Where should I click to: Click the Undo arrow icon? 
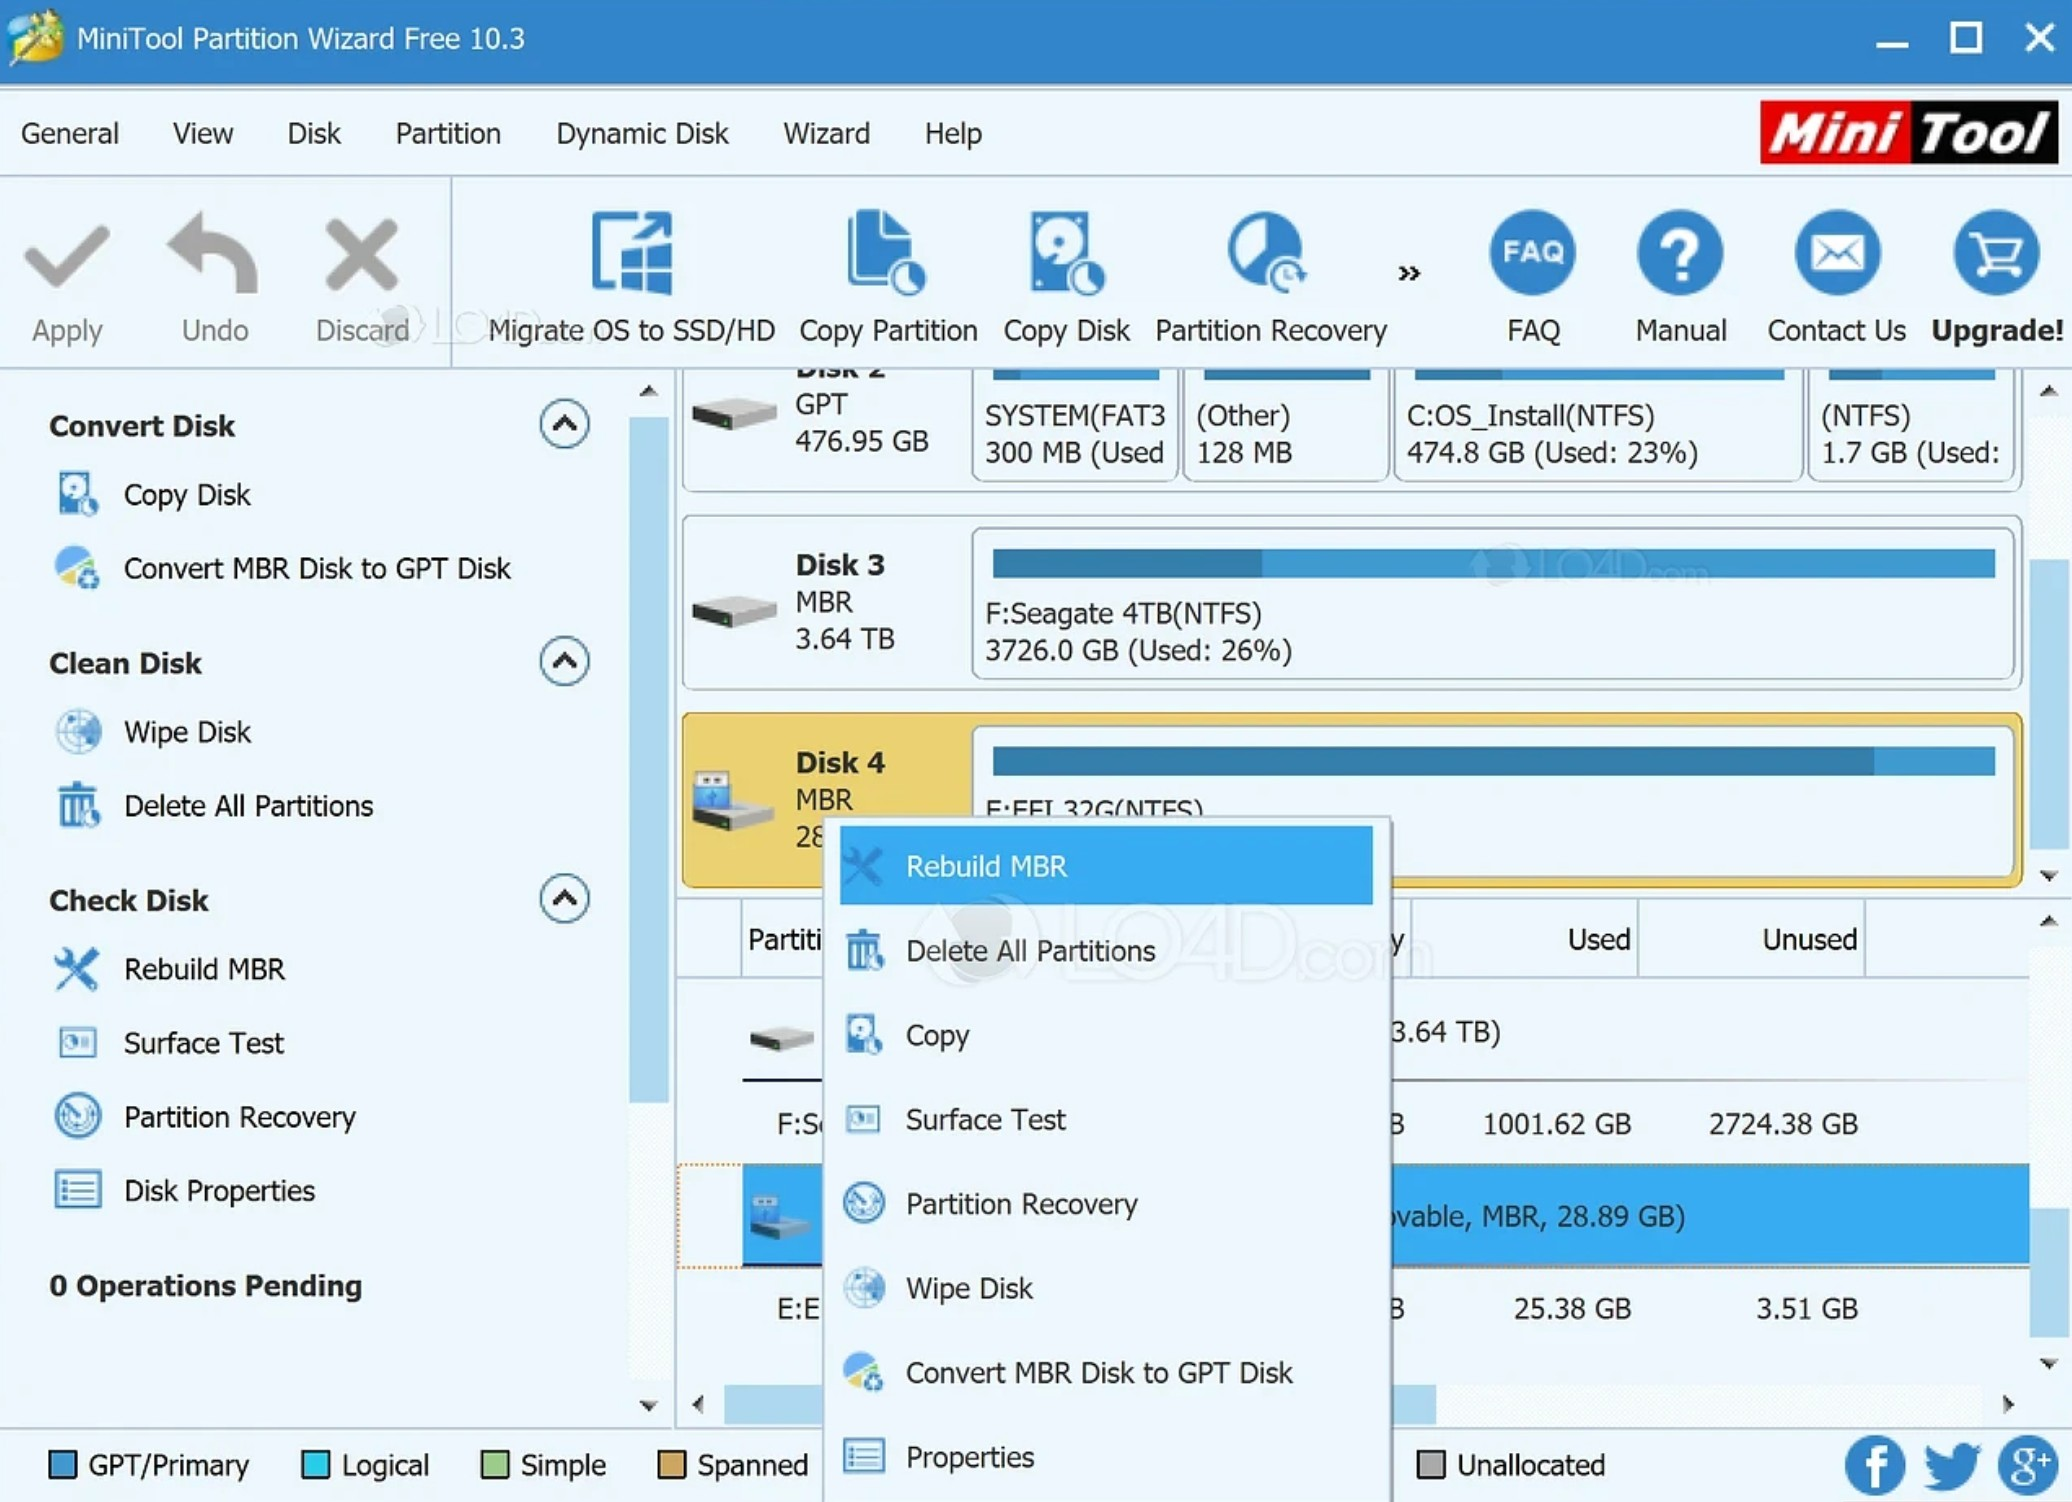click(x=213, y=252)
